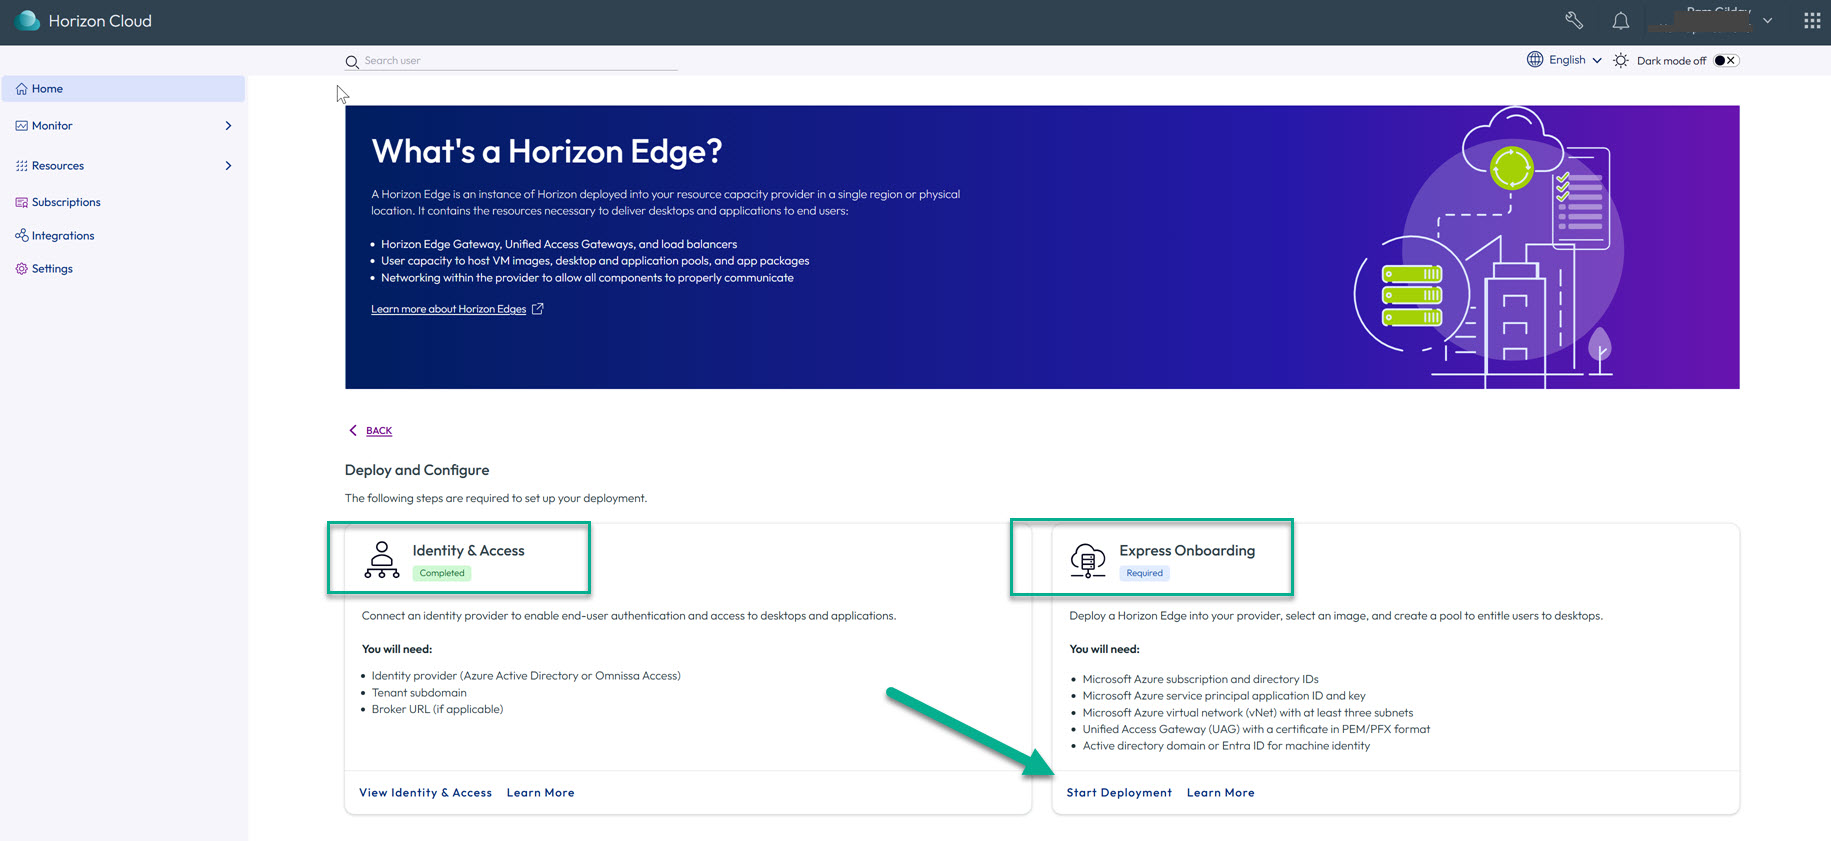Image resolution: width=1831 pixels, height=841 pixels.
Task: Click the Deploy and Configure heading
Action: (x=417, y=470)
